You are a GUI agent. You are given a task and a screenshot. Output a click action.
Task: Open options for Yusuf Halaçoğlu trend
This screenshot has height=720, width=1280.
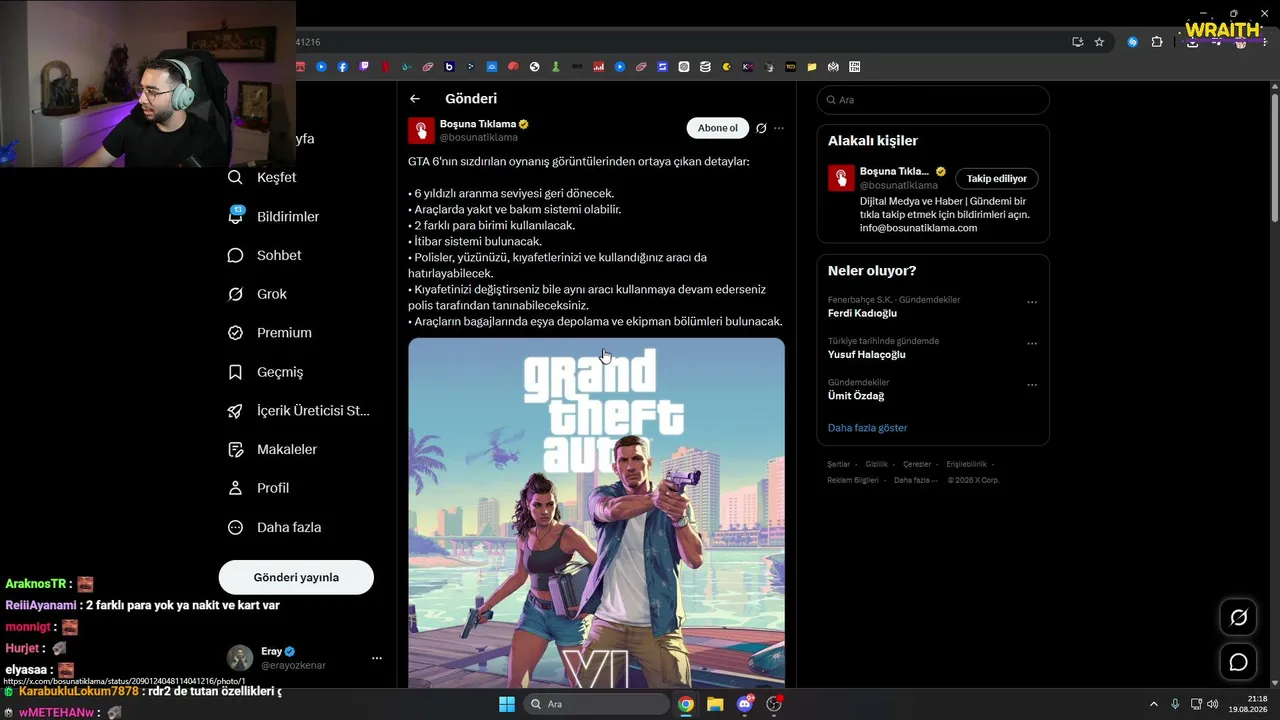(x=1032, y=344)
